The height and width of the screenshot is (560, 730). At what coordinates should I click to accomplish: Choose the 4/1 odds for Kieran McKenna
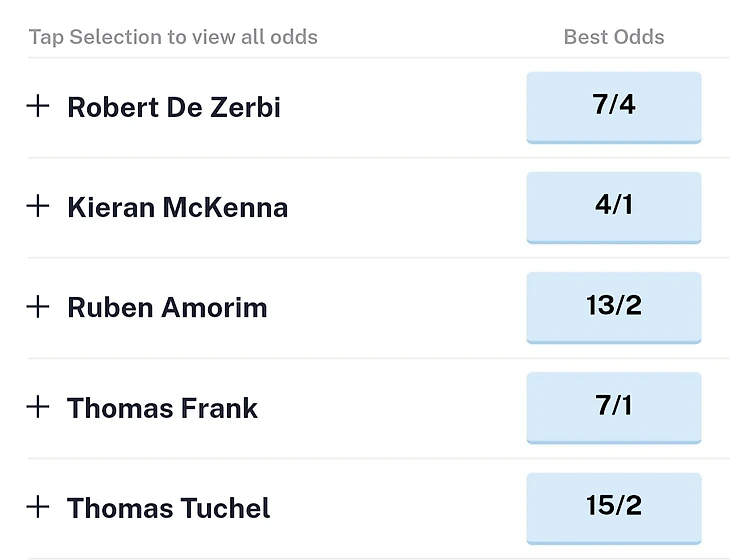click(614, 208)
